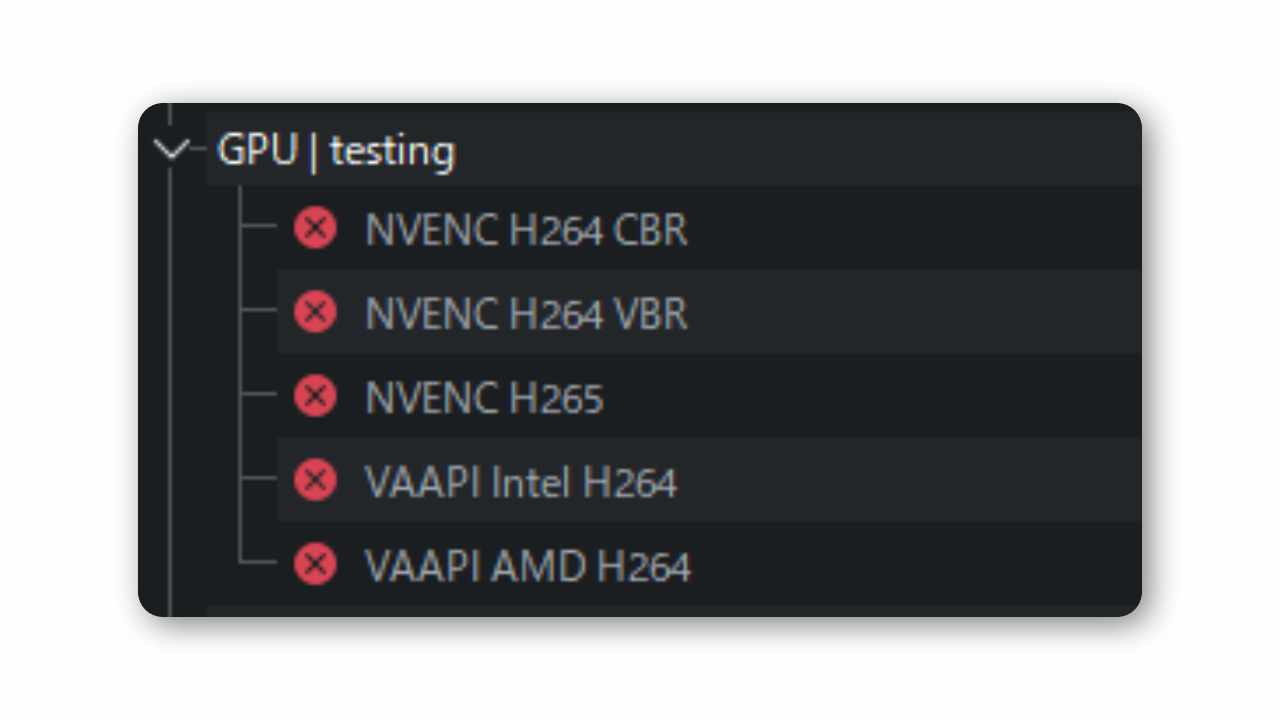The image size is (1280, 720).
Task: Select the NVENC H264 CBR test label
Action: (x=526, y=230)
